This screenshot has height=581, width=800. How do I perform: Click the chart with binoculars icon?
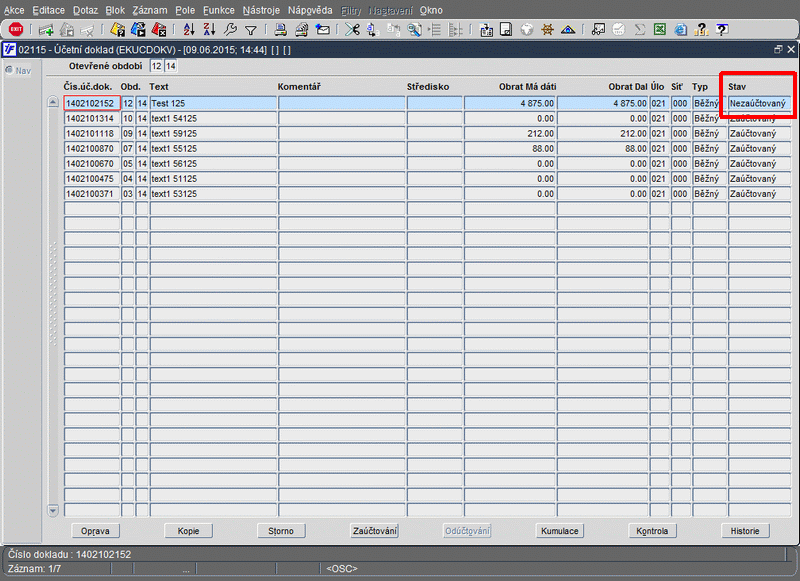coord(598,30)
